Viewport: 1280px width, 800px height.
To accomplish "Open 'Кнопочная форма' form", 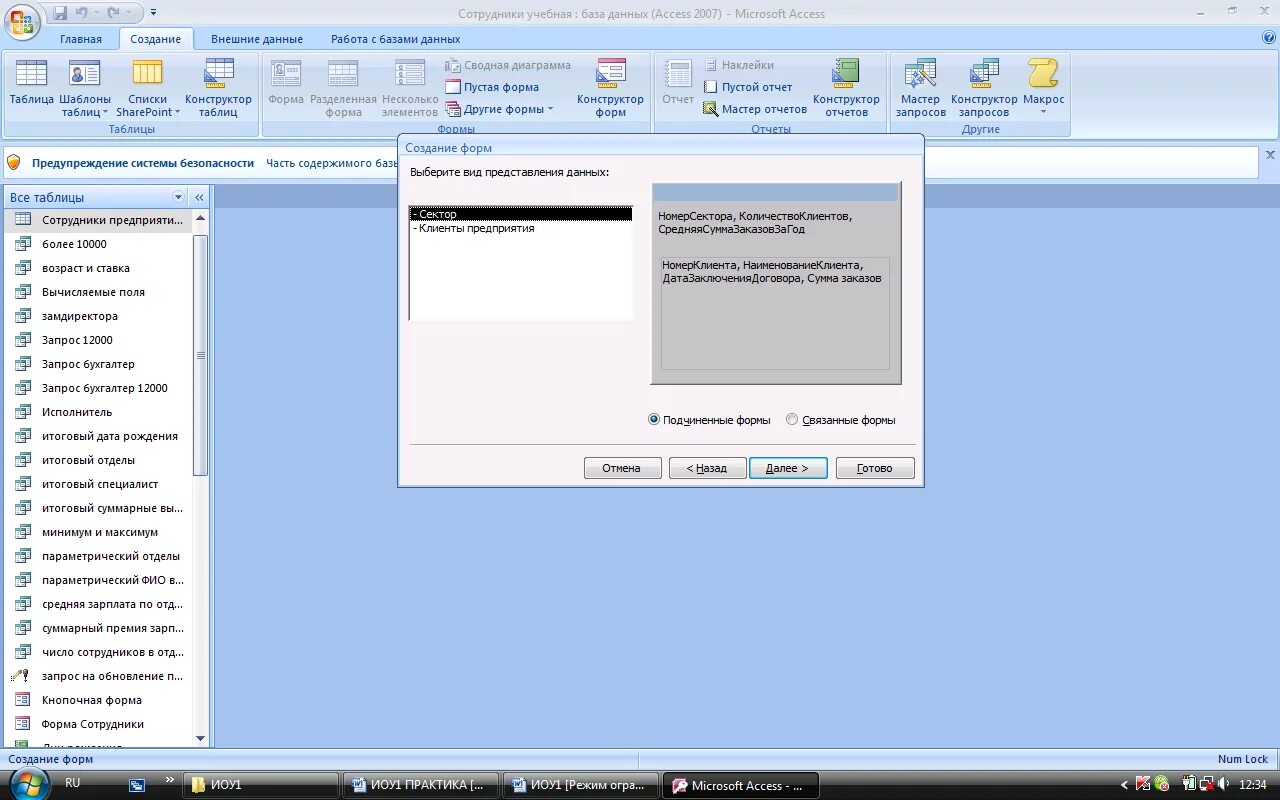I will 98,700.
